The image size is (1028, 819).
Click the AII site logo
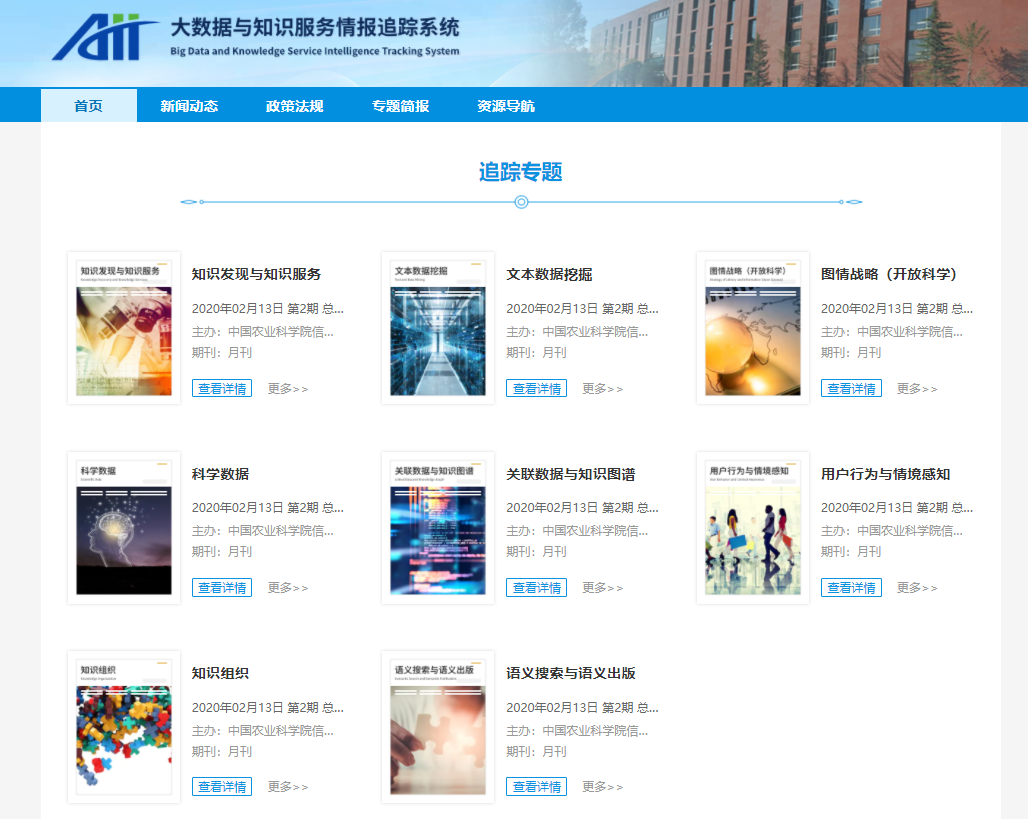(x=105, y=38)
